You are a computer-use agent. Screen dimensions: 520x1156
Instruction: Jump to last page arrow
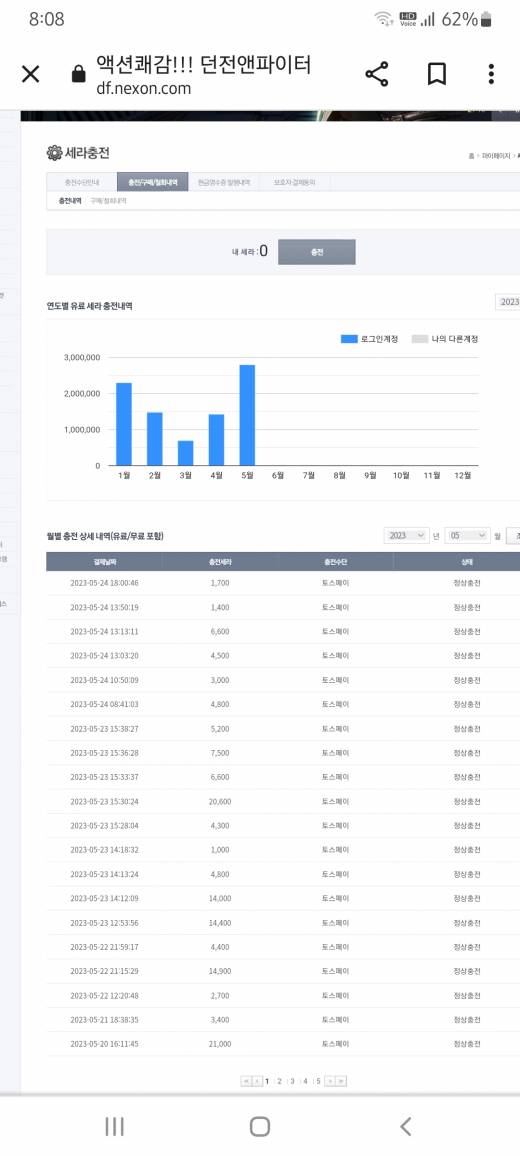pos(341,1081)
